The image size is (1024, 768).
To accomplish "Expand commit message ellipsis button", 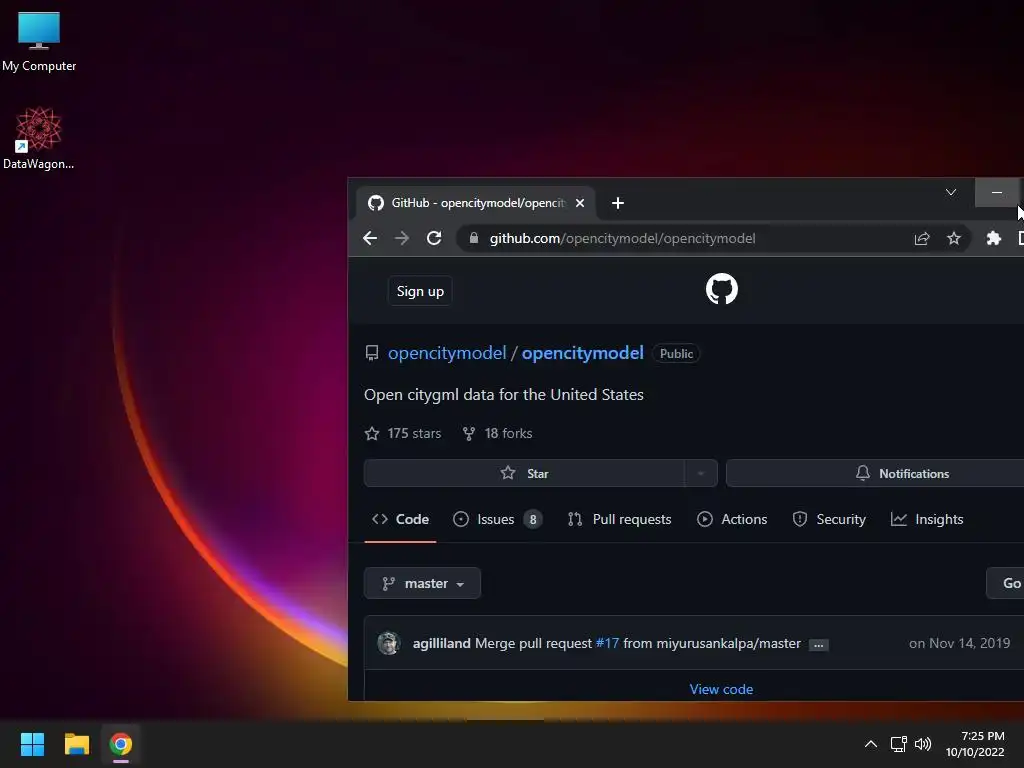I will pos(818,645).
